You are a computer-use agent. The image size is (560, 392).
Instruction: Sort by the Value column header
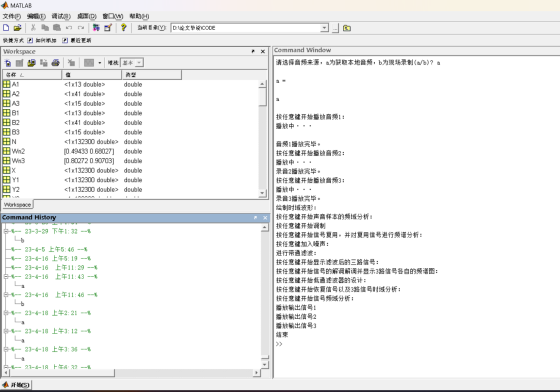(x=92, y=75)
